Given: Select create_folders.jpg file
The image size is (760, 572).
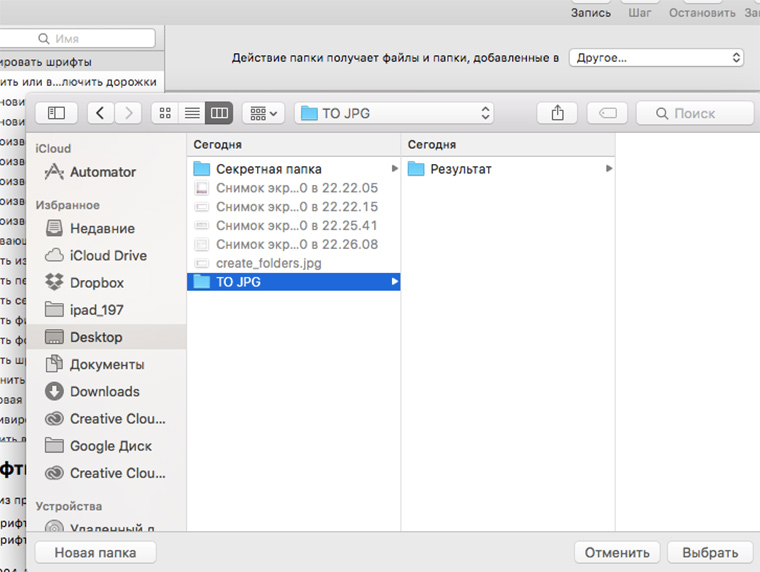Looking at the screenshot, I should click(x=293, y=263).
